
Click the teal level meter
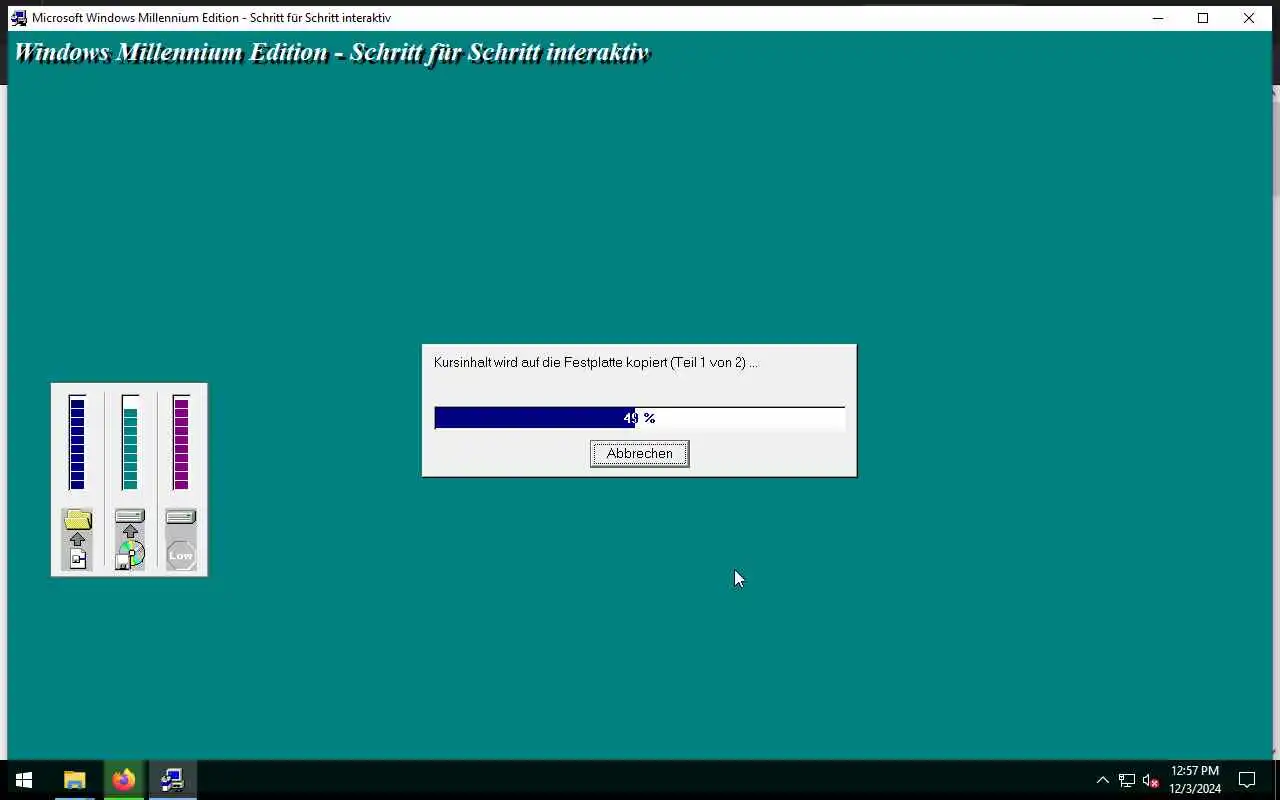pos(130,443)
